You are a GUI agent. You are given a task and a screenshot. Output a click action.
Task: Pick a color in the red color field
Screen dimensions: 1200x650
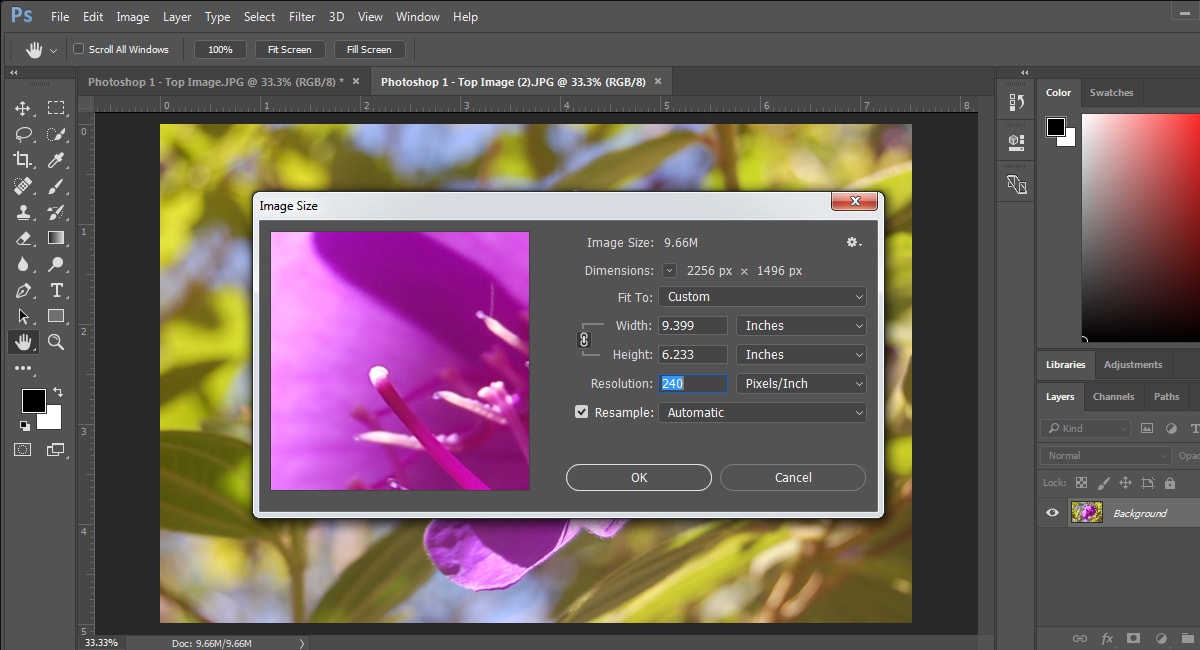1141,226
